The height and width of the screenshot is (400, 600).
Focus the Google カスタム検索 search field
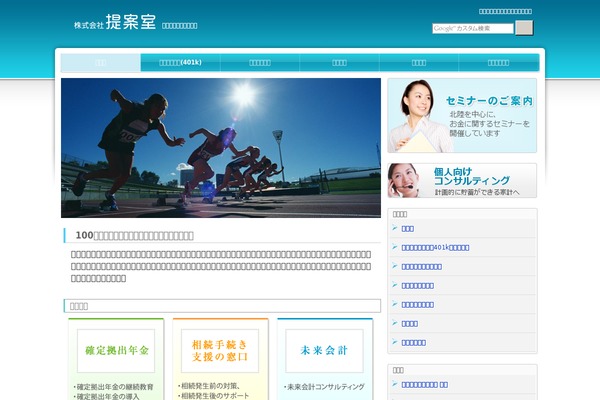click(x=473, y=28)
